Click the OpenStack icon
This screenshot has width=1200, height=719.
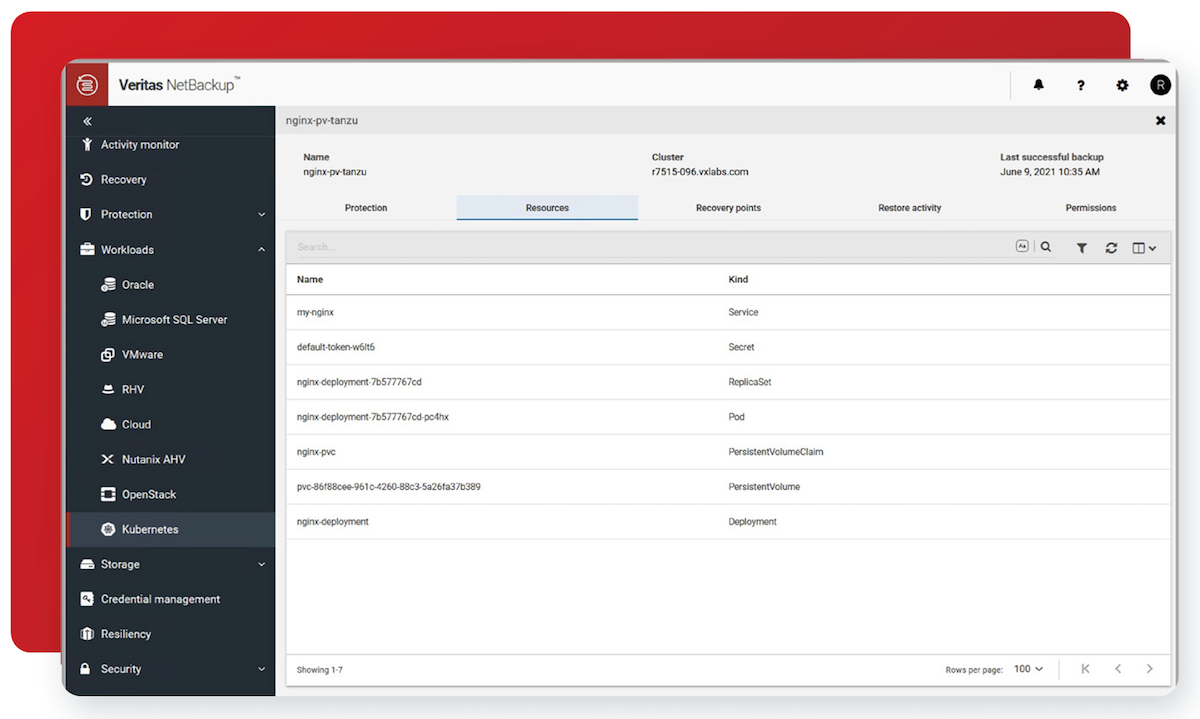pos(108,495)
